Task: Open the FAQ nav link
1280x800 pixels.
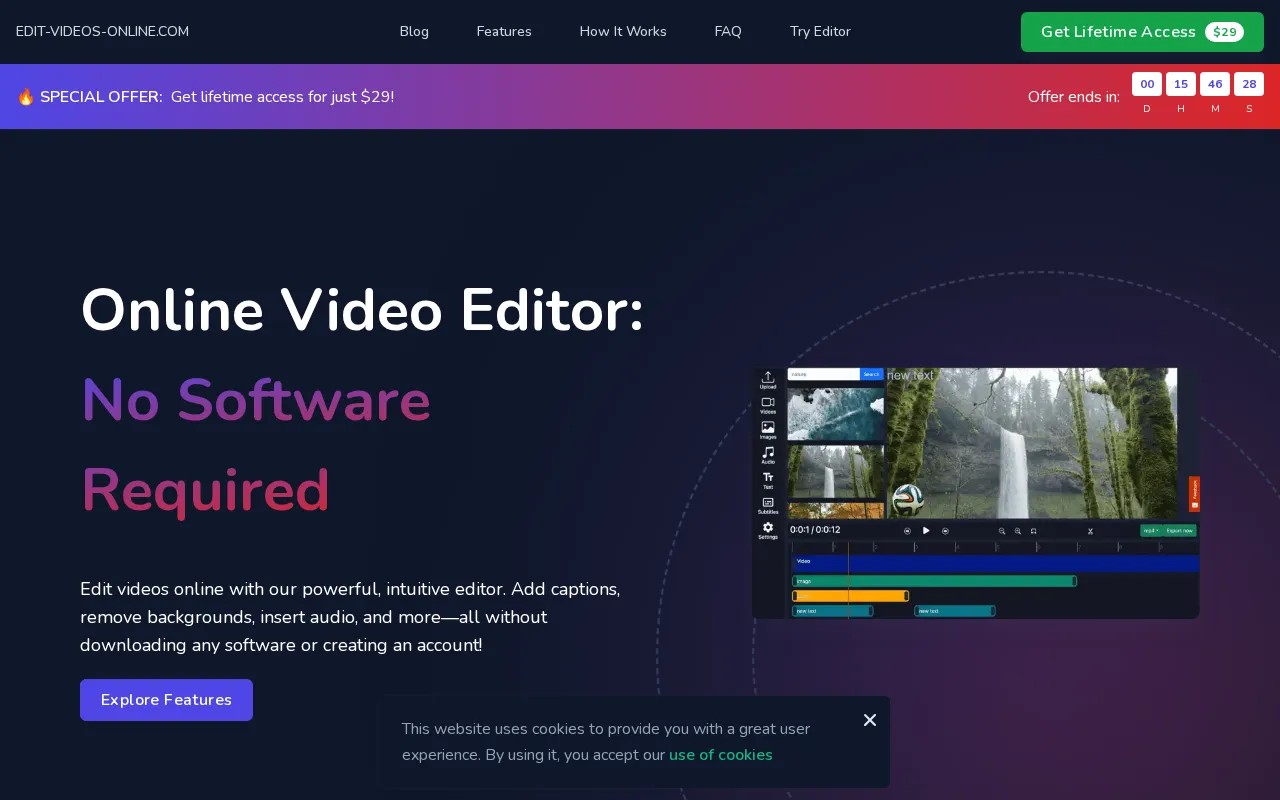Action: pyautogui.click(x=728, y=32)
